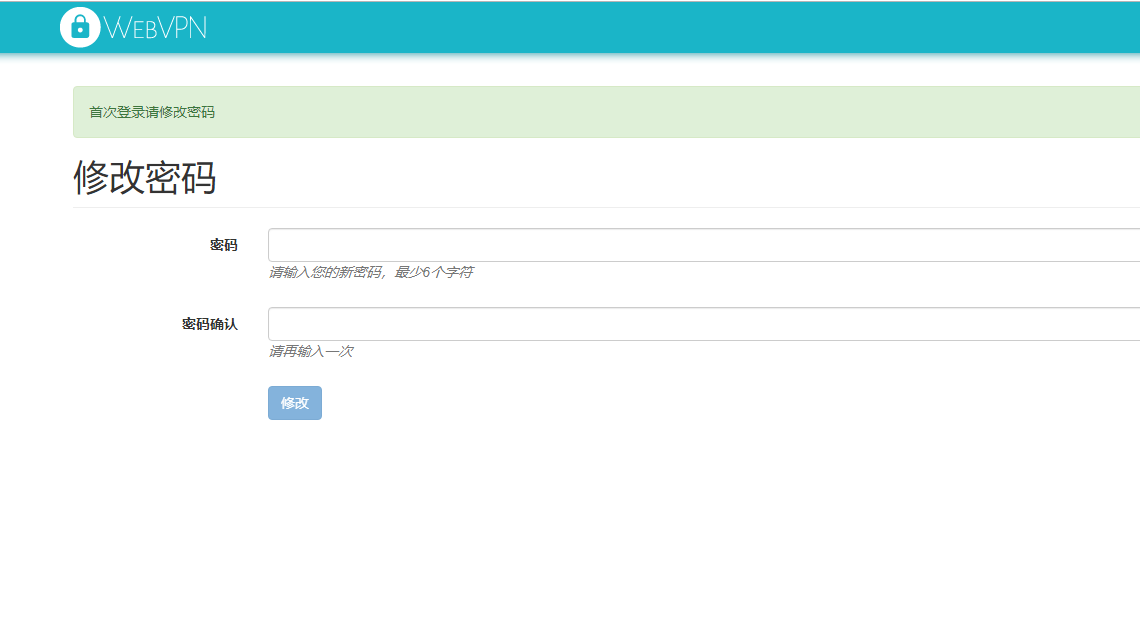This screenshot has height=626, width=1140.
Task: Click the 修改密码 page heading
Action: pyautogui.click(x=145, y=178)
